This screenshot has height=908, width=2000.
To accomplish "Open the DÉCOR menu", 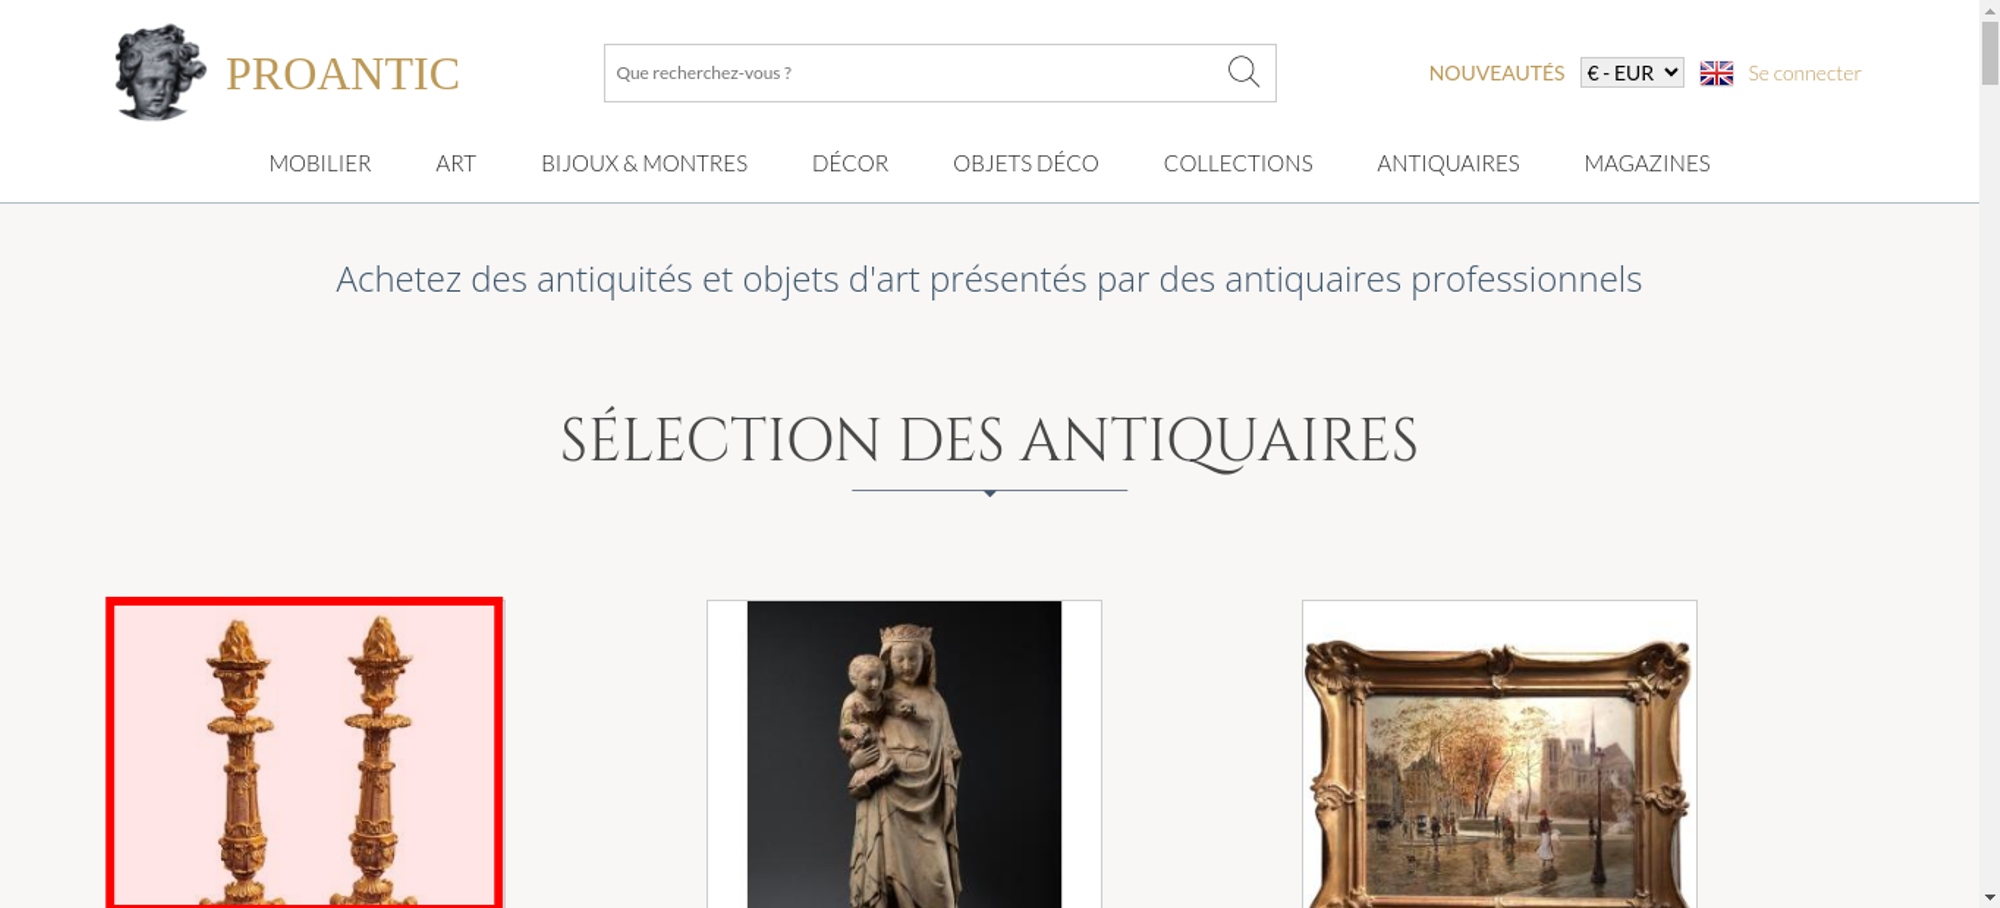I will [850, 163].
